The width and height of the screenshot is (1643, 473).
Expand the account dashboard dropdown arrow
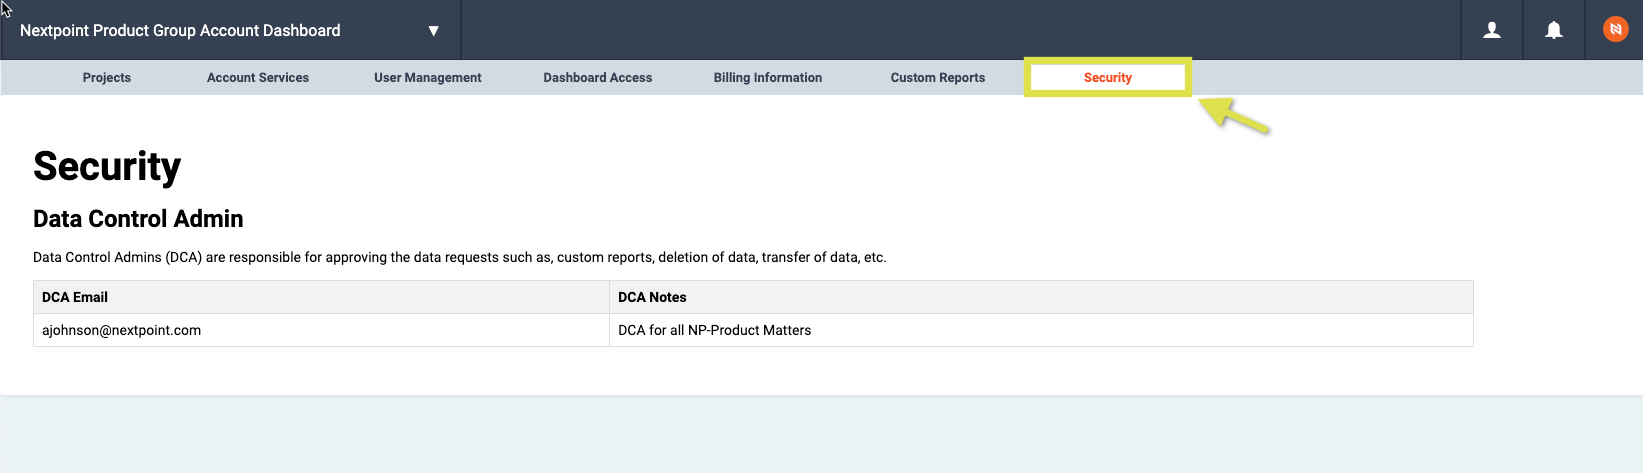tap(433, 31)
